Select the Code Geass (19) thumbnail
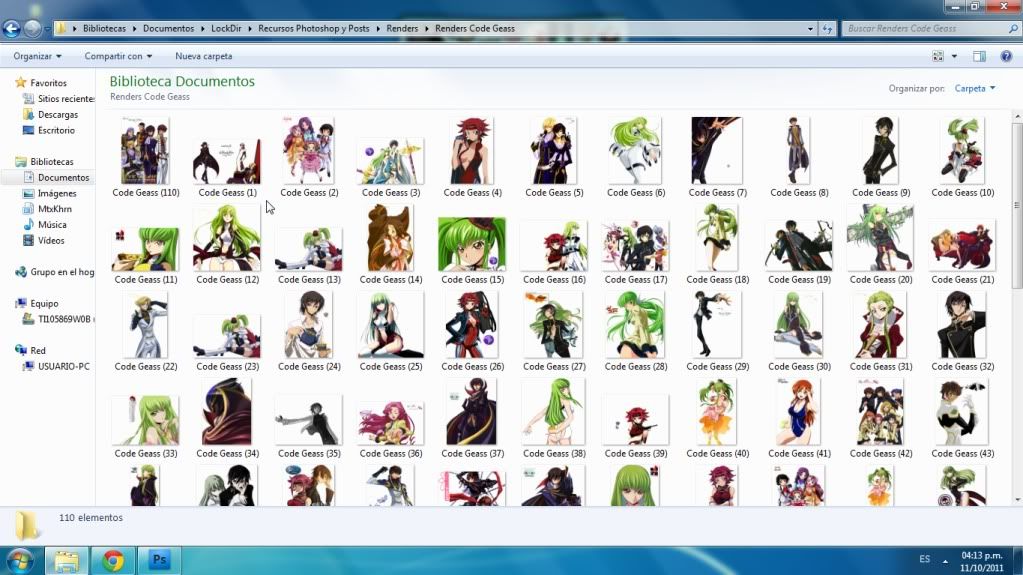Viewport: 1023px width, 575px height. [799, 245]
